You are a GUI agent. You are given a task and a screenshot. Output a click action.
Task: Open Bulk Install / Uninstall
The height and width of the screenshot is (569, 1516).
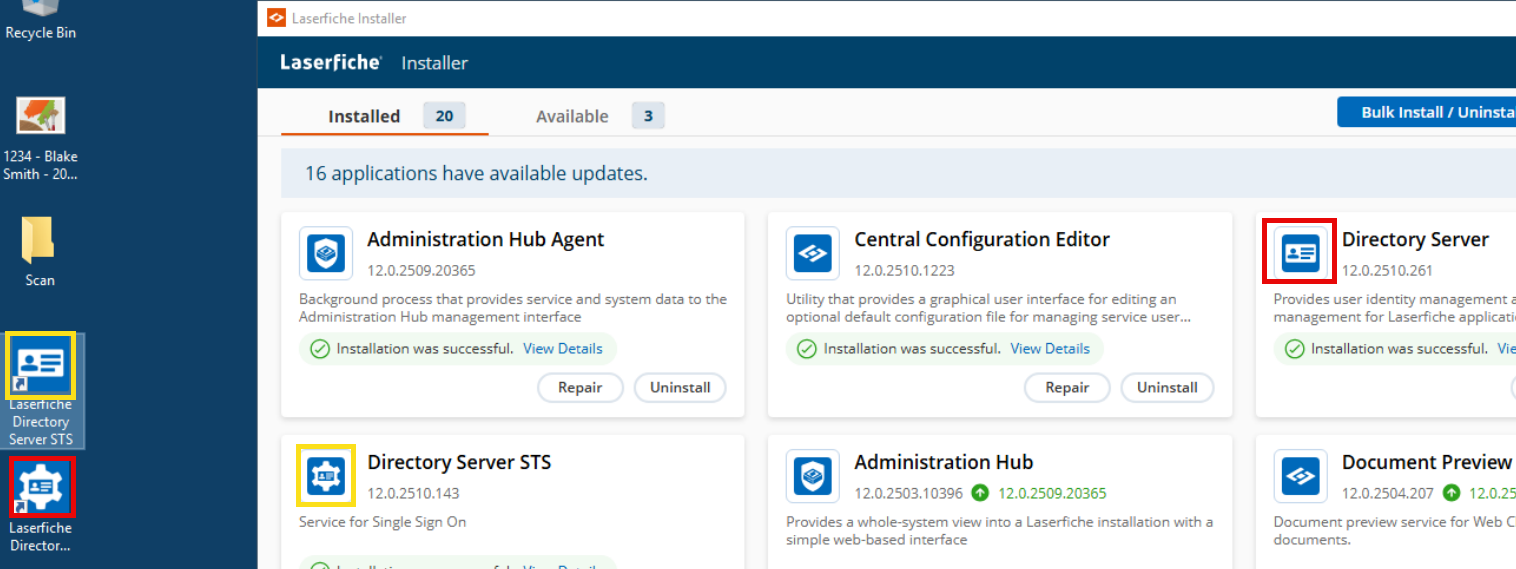coord(1427,112)
